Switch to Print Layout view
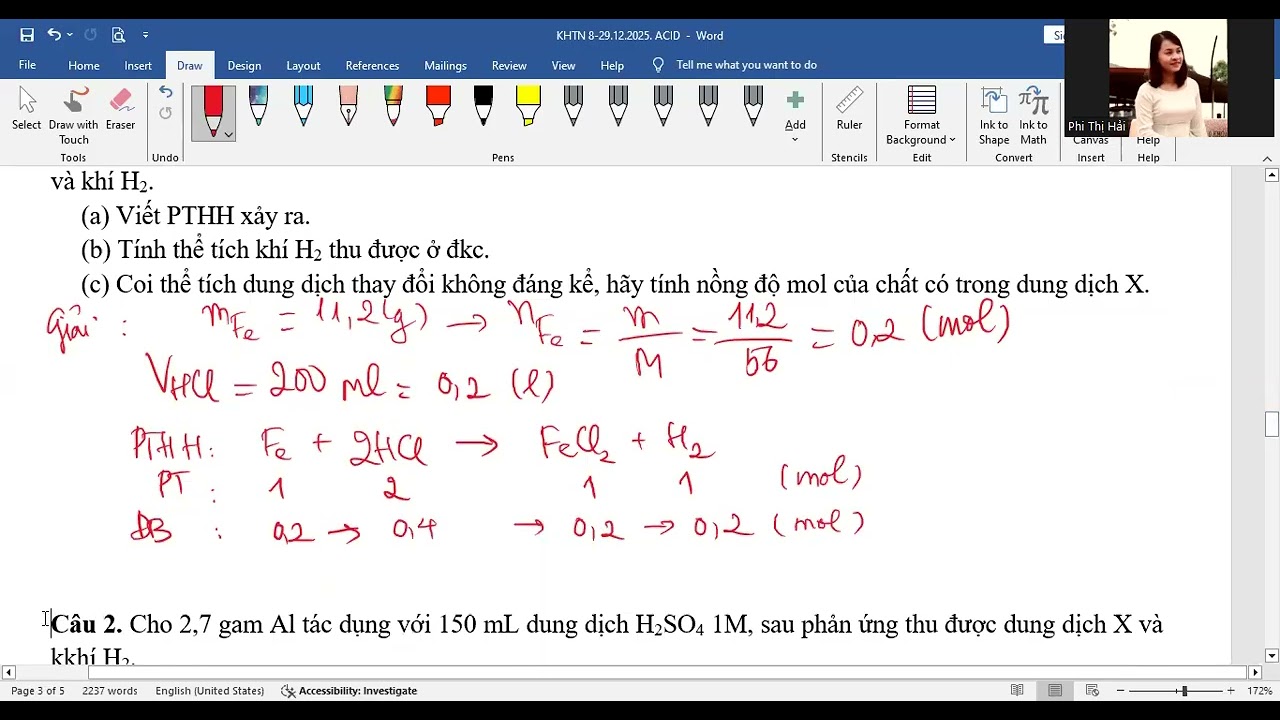 (1055, 691)
